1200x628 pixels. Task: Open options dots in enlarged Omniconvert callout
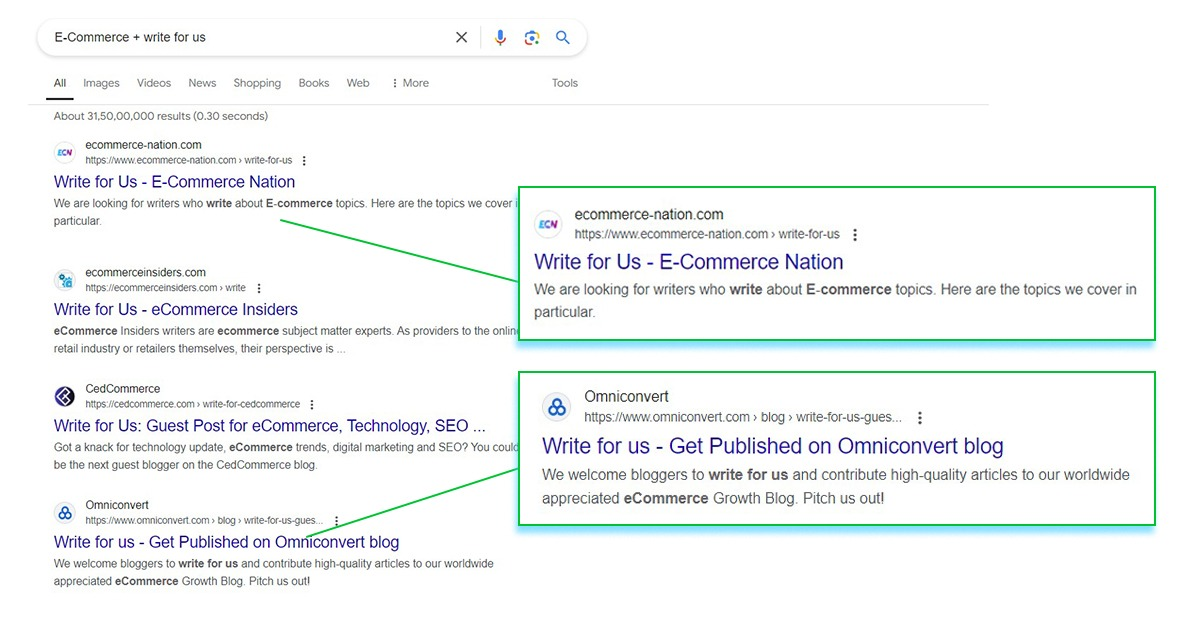tap(920, 418)
